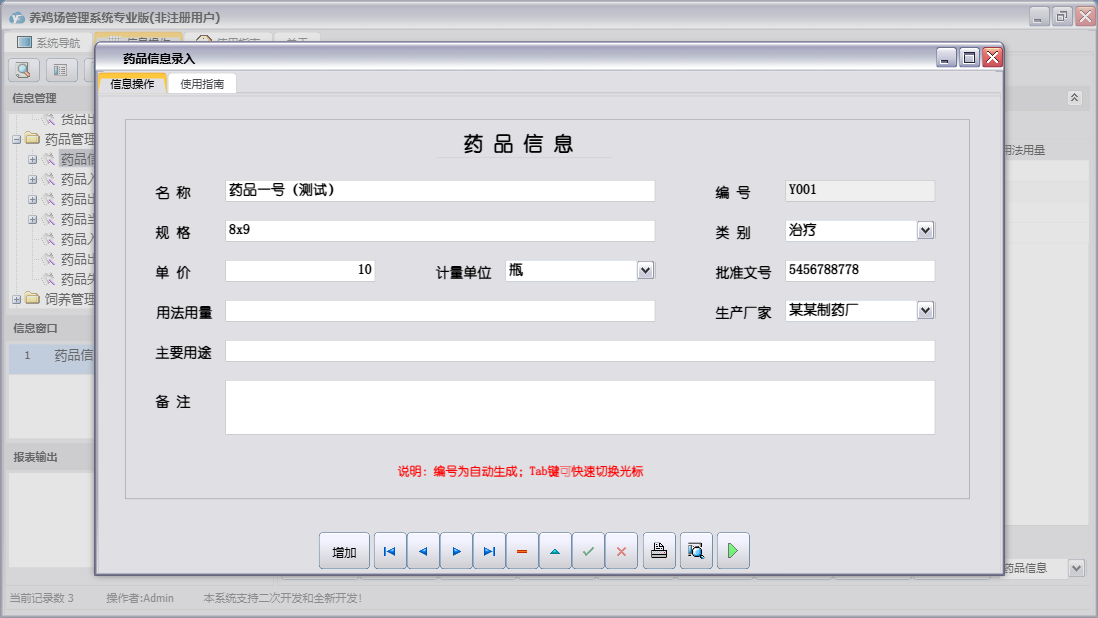Click the next record arrow icon

pos(456,550)
